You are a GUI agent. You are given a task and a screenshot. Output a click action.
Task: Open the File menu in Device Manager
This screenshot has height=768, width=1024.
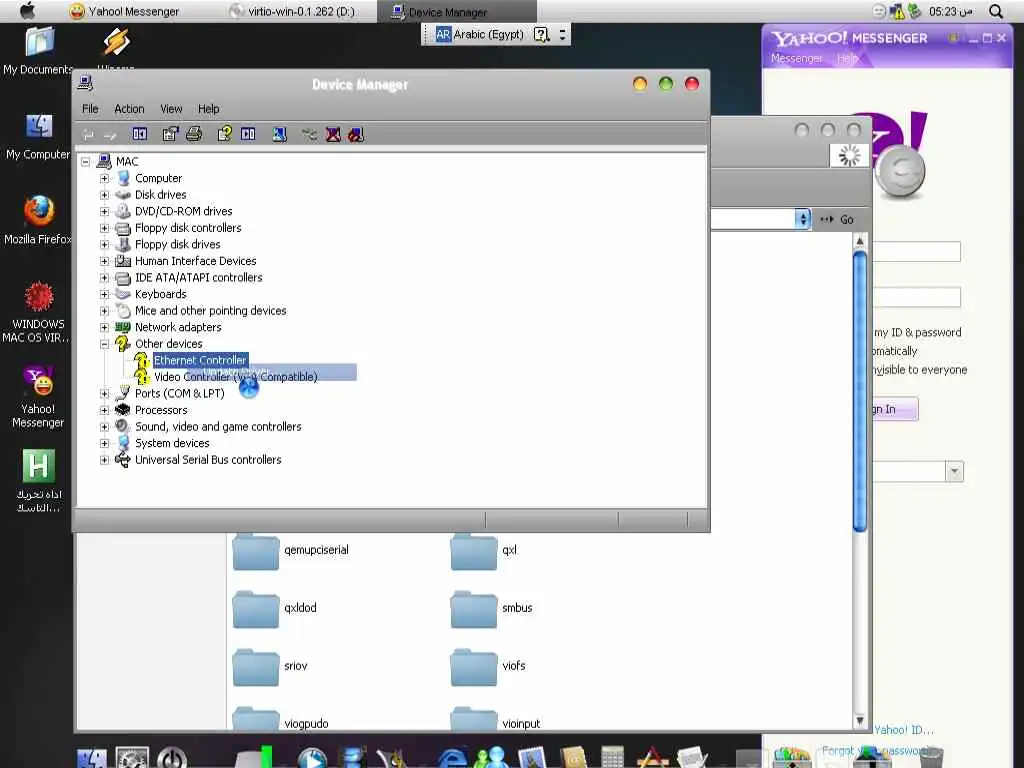tap(90, 109)
